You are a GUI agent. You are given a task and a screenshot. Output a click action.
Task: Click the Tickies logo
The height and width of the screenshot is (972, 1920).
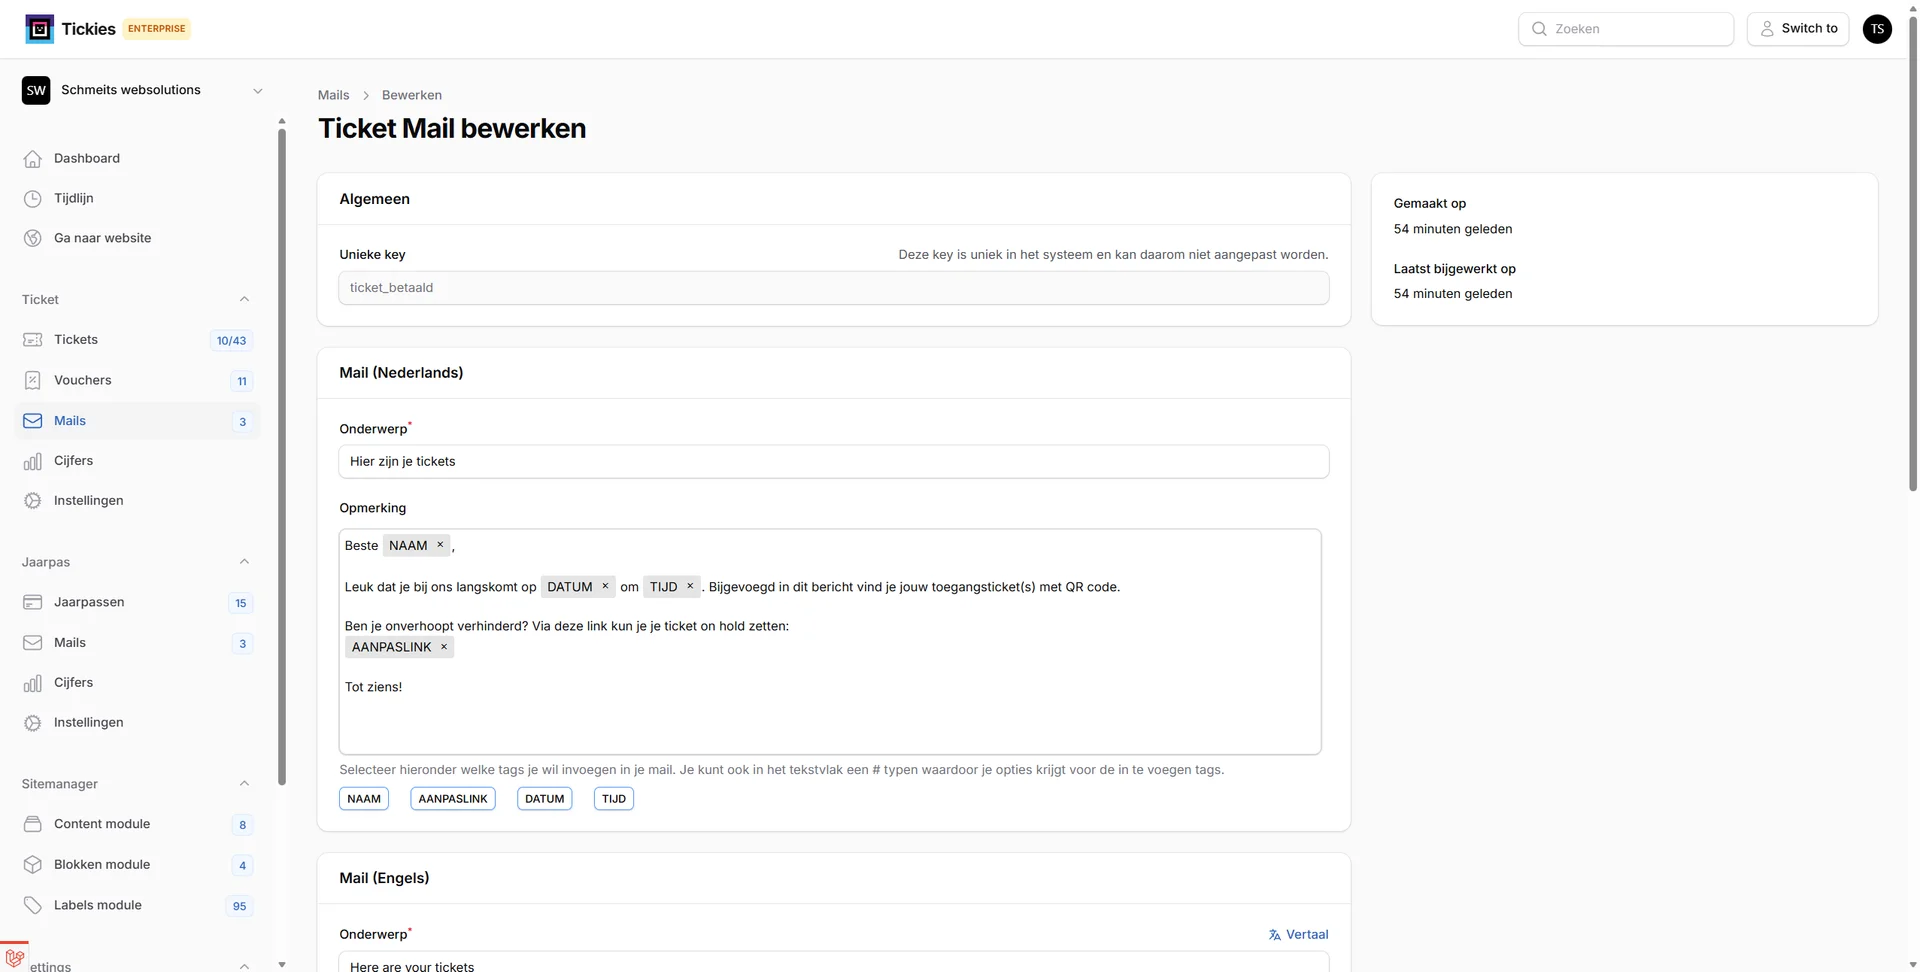click(x=38, y=28)
